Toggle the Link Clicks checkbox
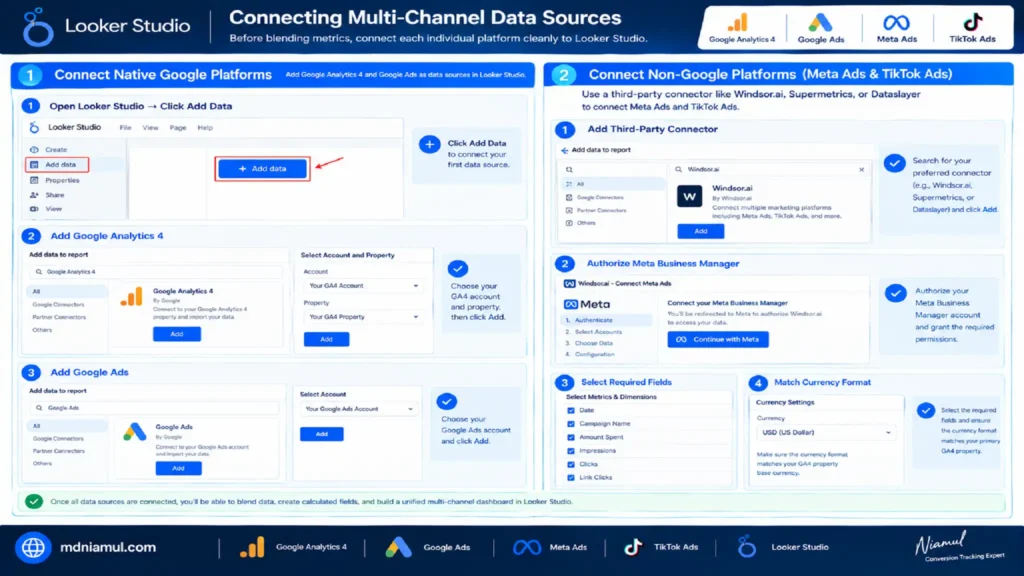 click(x=571, y=478)
